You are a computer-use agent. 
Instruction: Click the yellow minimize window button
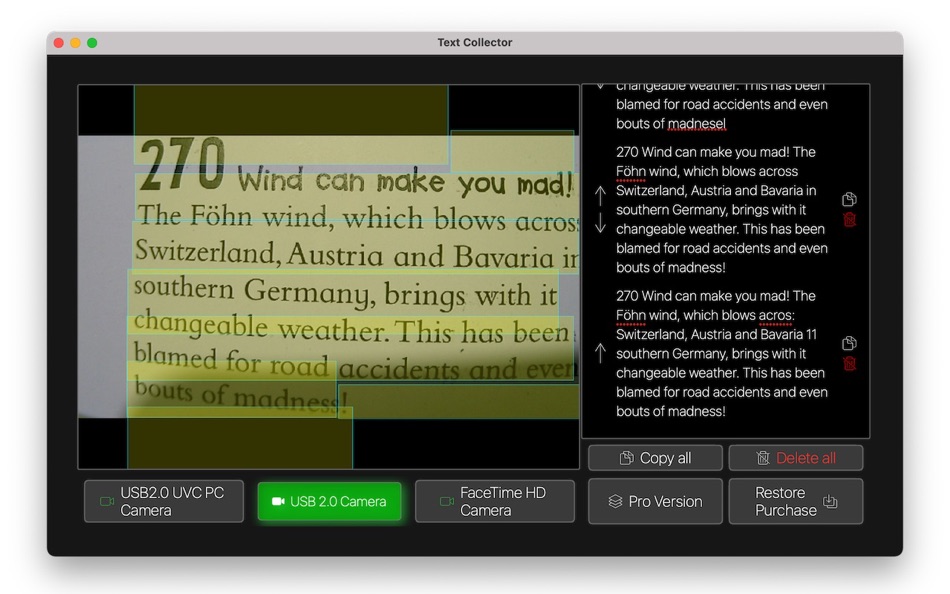click(x=75, y=43)
